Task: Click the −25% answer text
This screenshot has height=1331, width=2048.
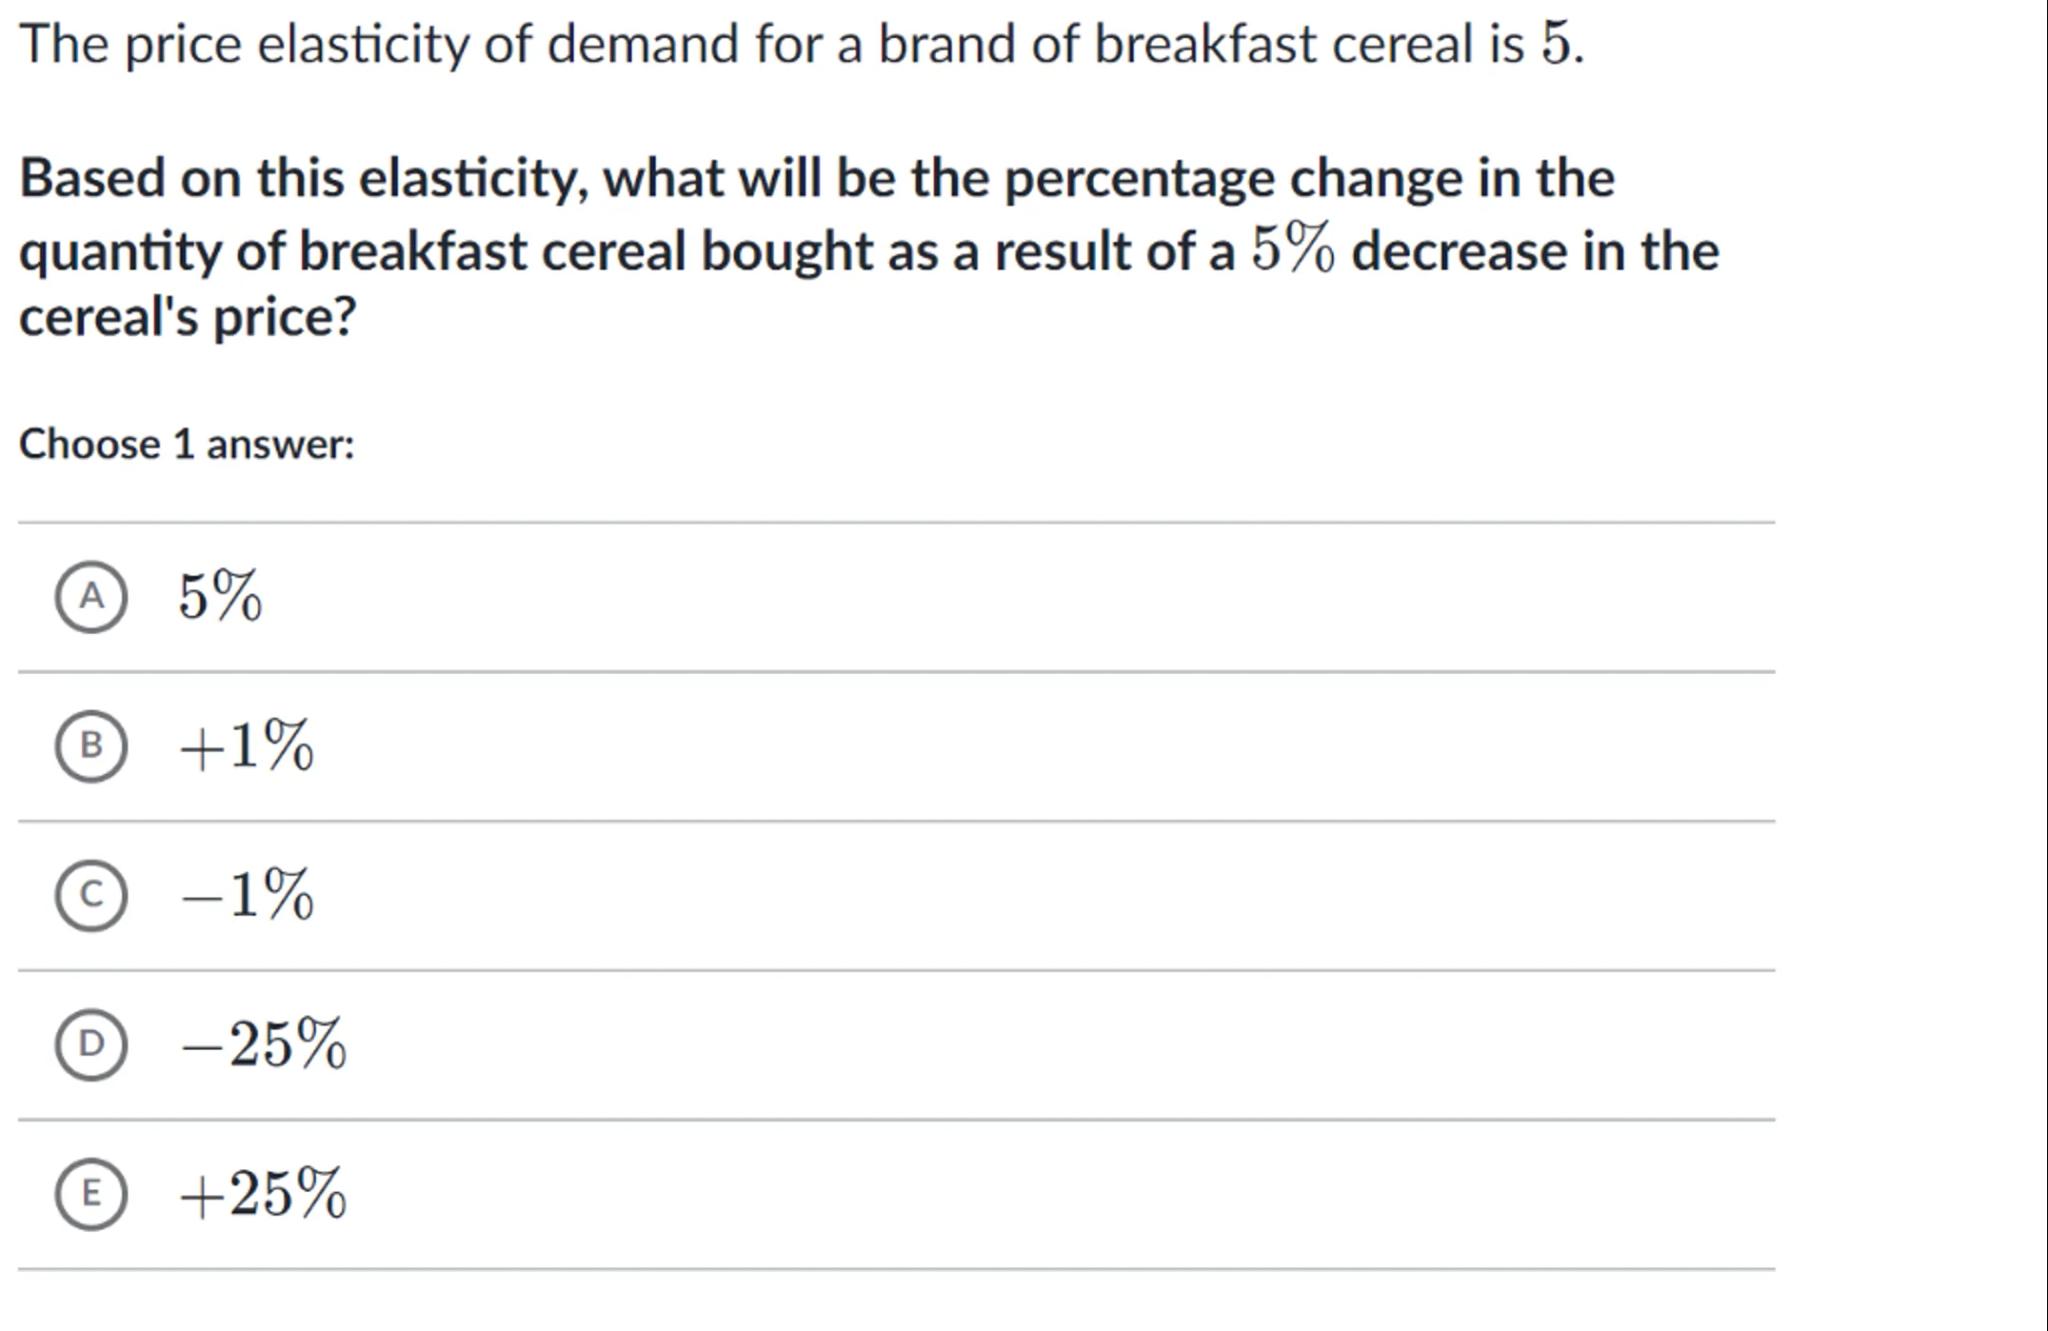Action: 263,1044
